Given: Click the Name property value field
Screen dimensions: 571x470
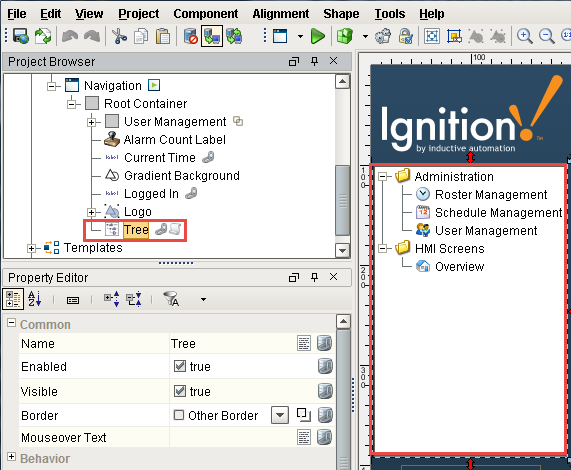Looking at the screenshot, I should click(x=233, y=343).
